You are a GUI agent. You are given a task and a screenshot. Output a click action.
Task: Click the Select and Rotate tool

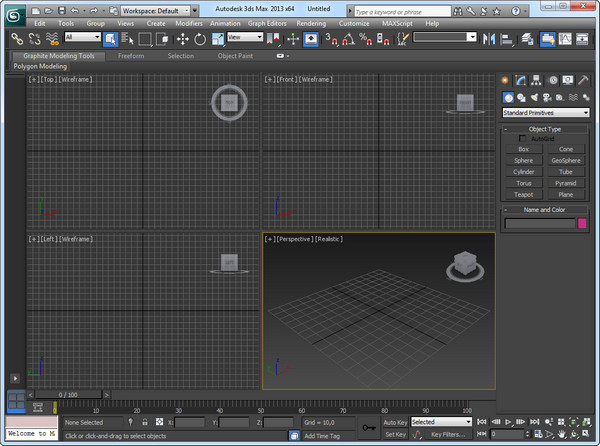point(199,39)
